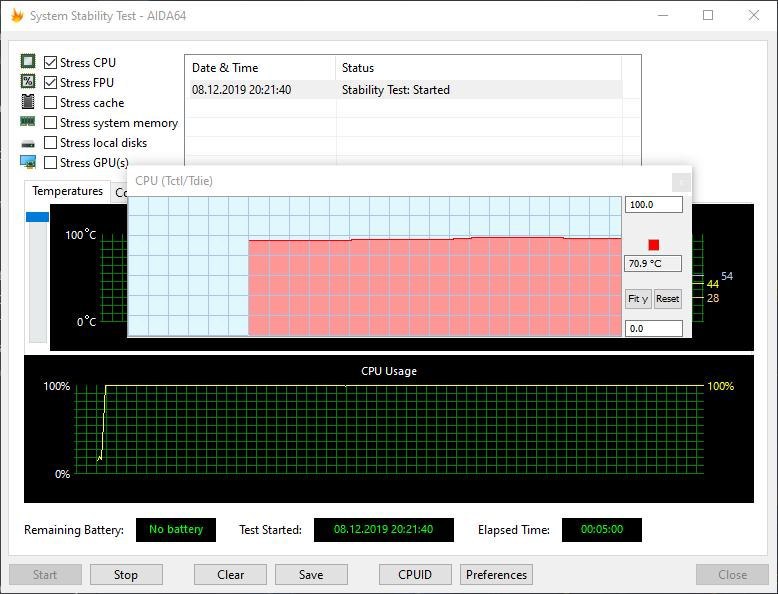Click the No battery indicator
The height and width of the screenshot is (594, 778).
click(x=176, y=529)
